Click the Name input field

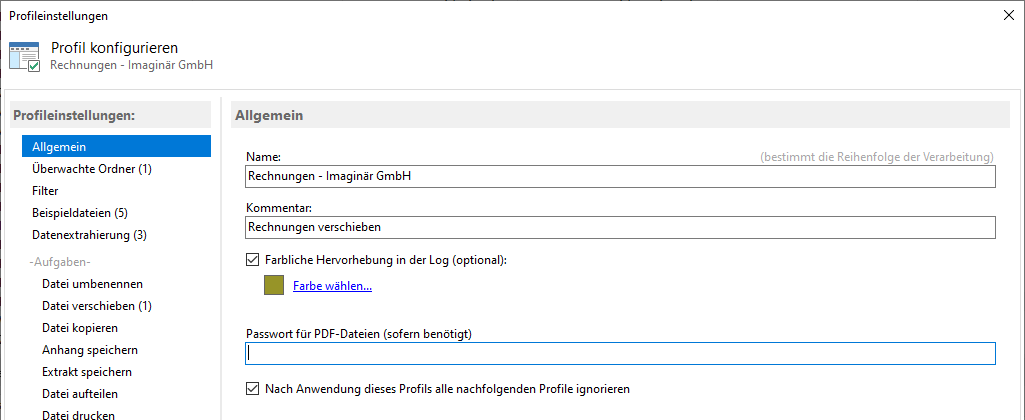coord(620,176)
